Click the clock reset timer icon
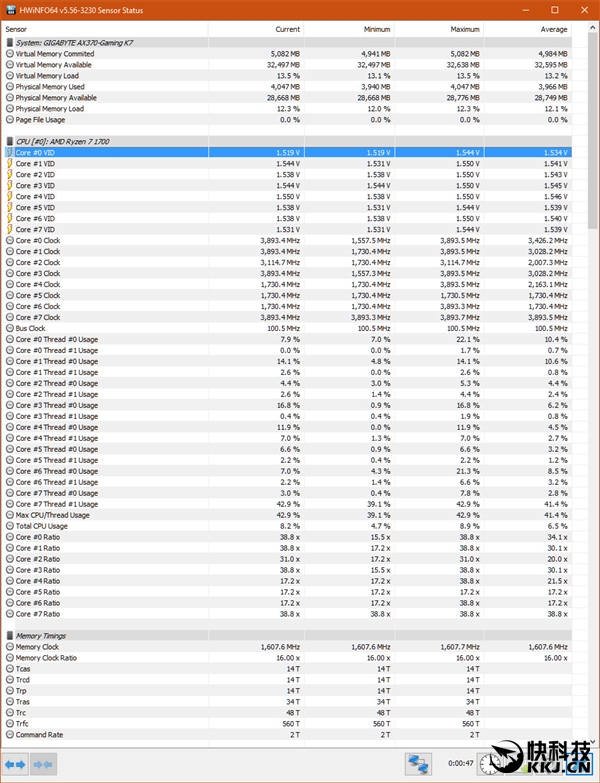 pyautogui.click(x=489, y=764)
